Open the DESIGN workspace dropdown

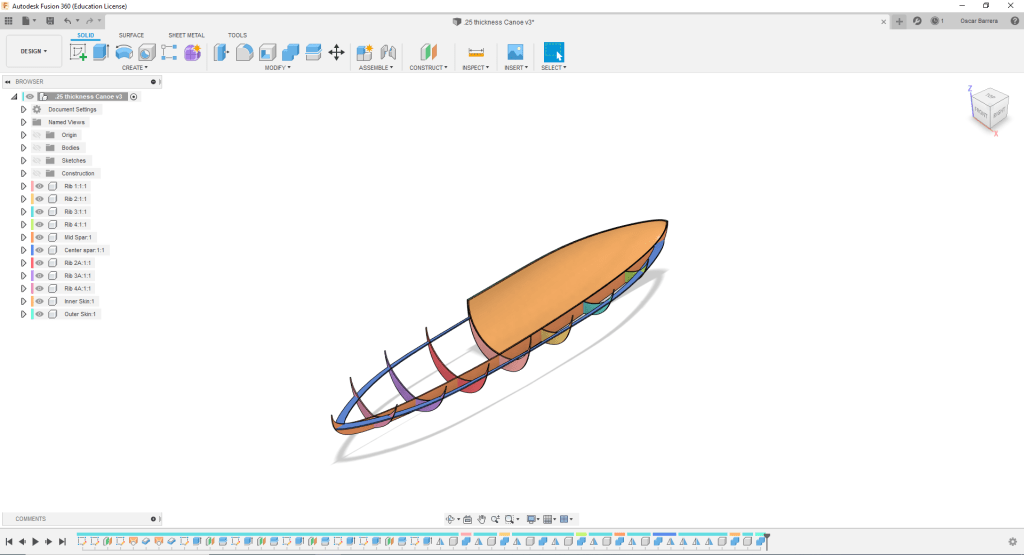point(33,51)
